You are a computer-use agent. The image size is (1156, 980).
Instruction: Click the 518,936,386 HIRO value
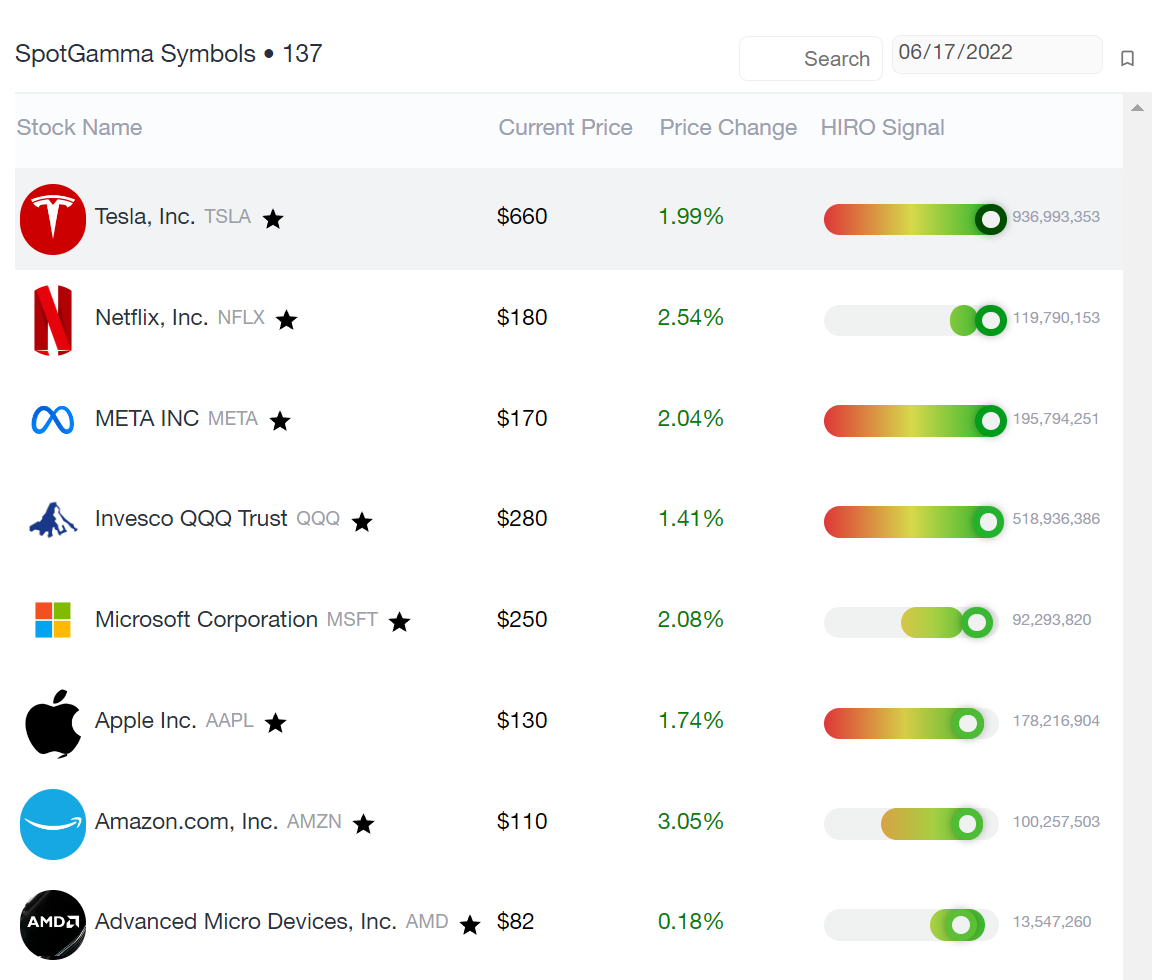click(1056, 519)
